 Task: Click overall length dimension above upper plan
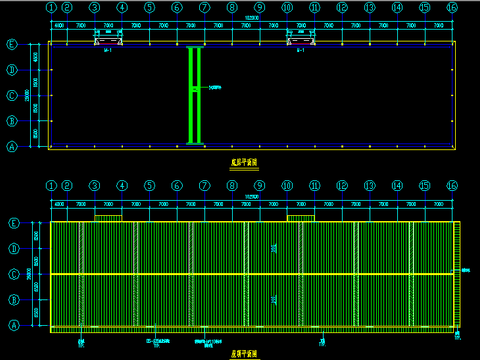pyautogui.click(x=252, y=18)
